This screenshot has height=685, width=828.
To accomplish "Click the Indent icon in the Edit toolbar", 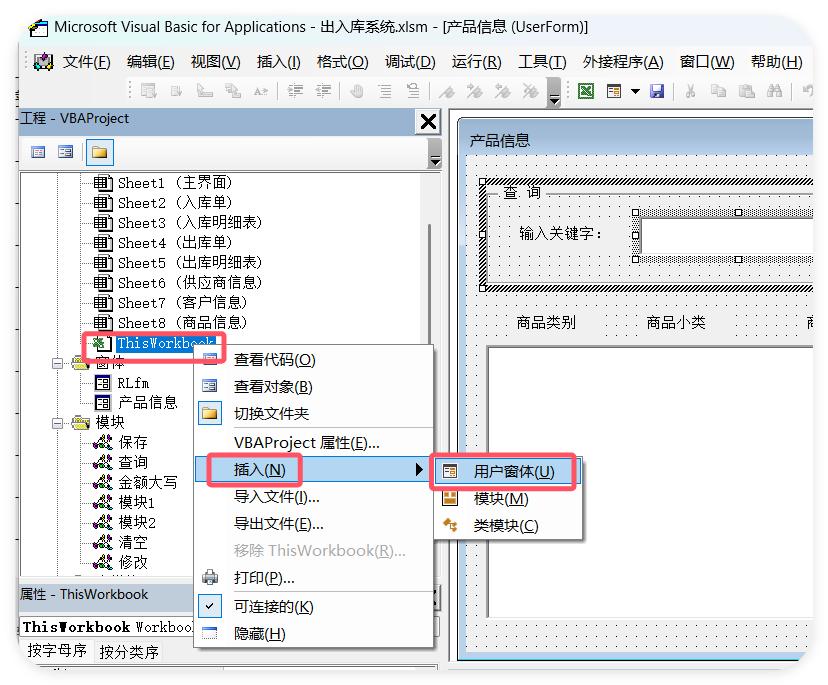I will pos(295,91).
